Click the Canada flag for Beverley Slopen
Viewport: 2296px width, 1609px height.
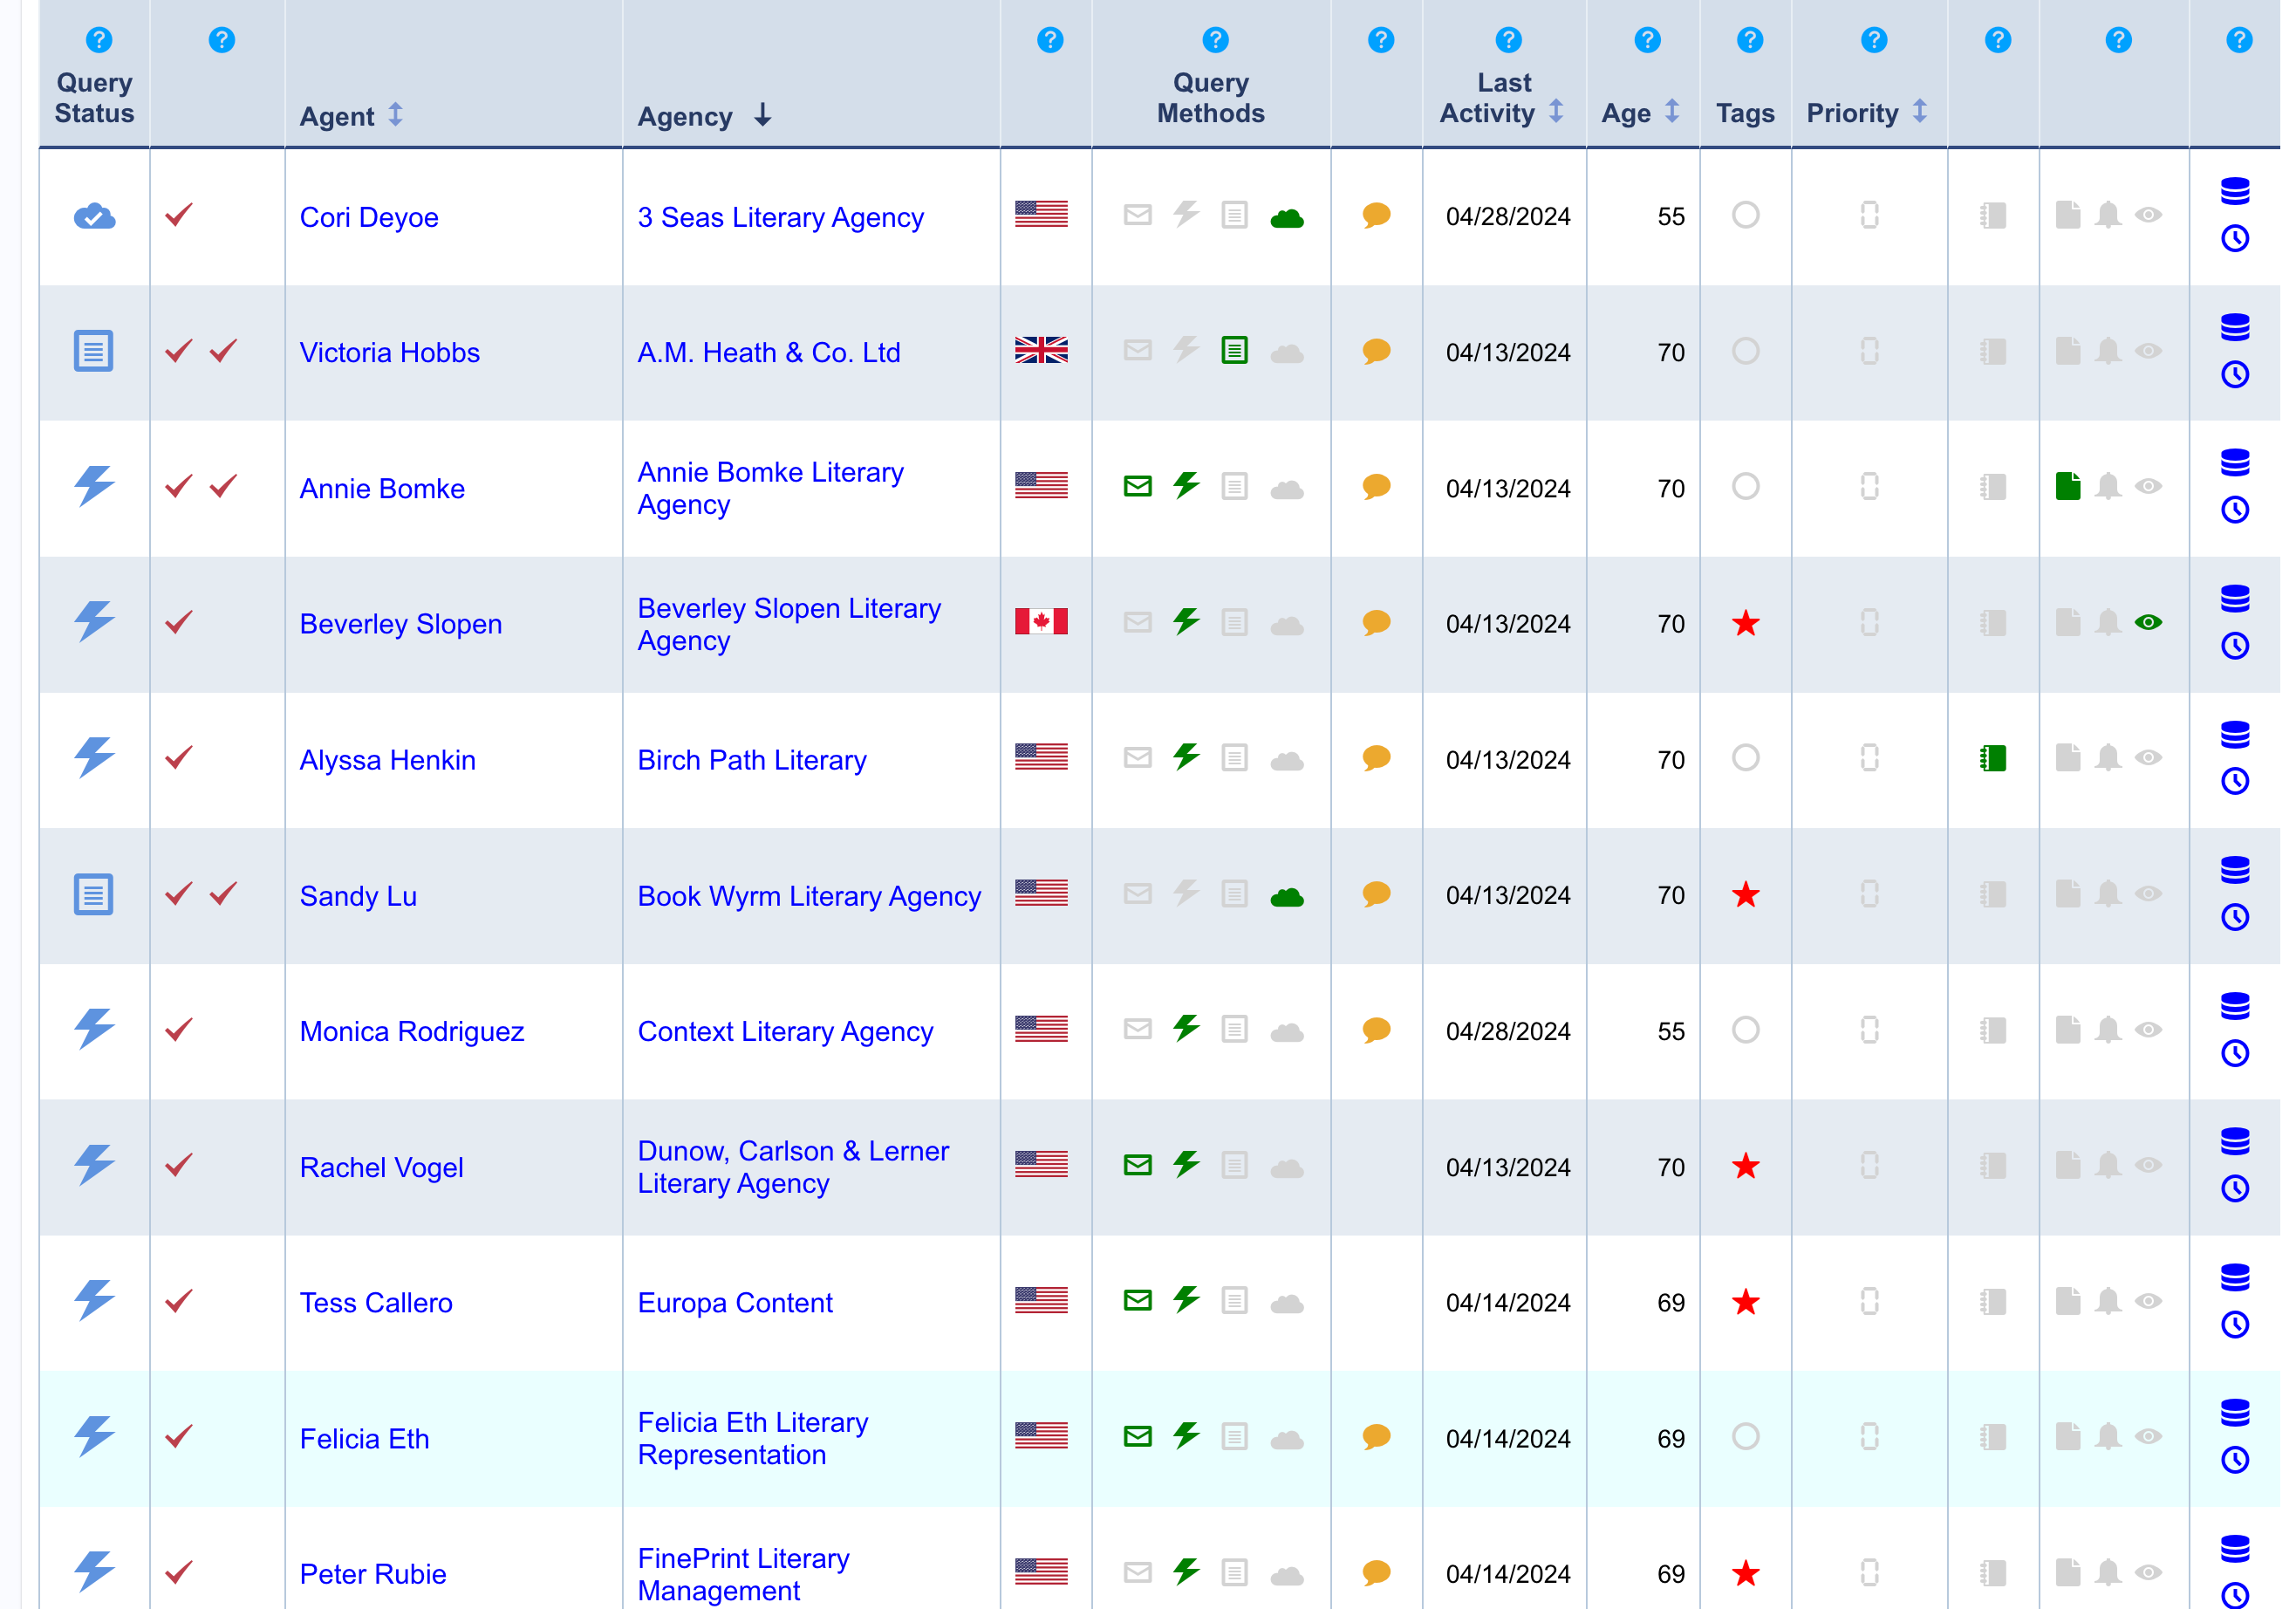1041,622
